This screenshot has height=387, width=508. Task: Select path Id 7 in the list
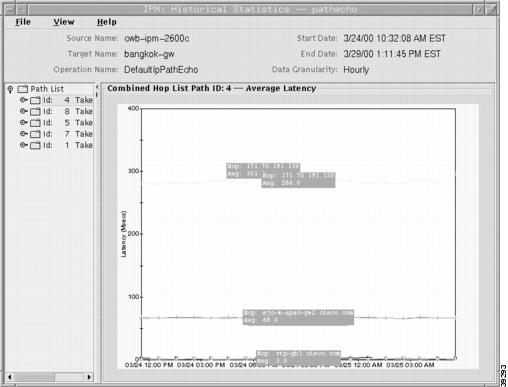click(x=68, y=134)
